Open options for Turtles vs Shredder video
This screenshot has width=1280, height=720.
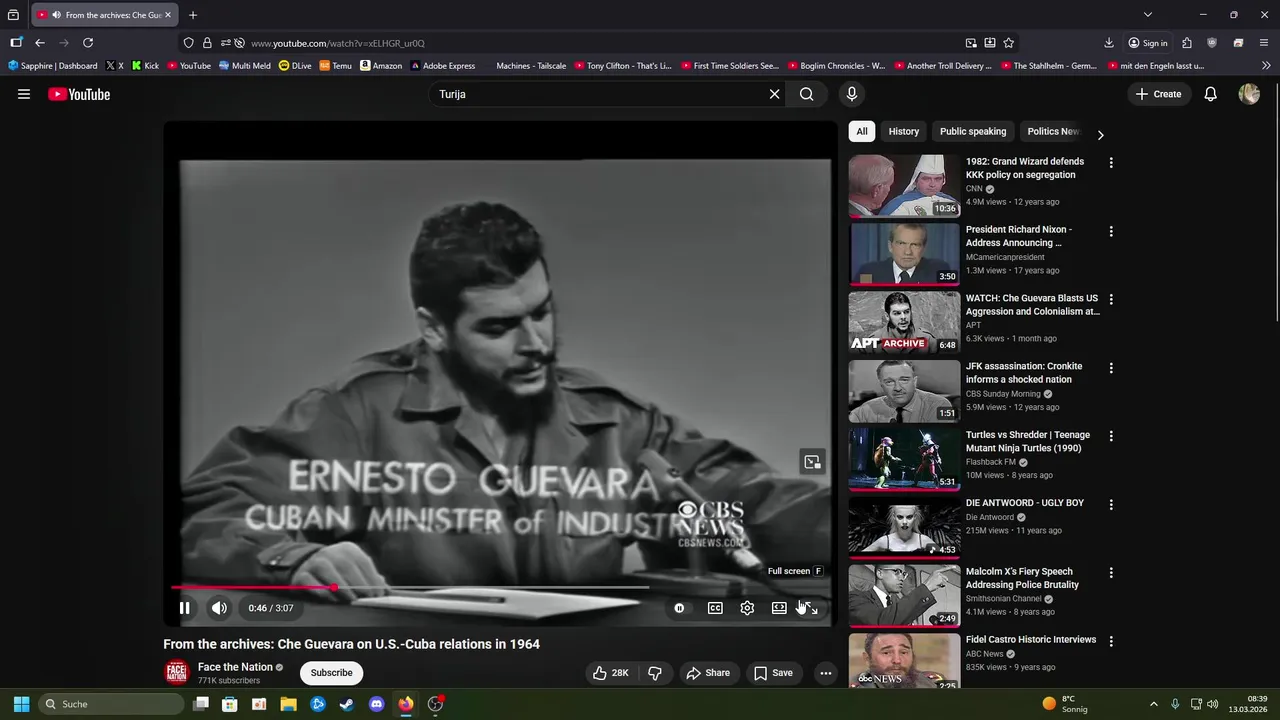point(1111,436)
